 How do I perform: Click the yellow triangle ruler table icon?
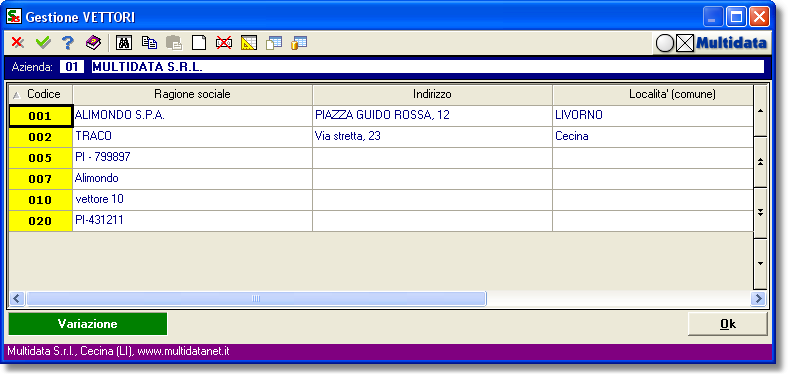[x=249, y=43]
